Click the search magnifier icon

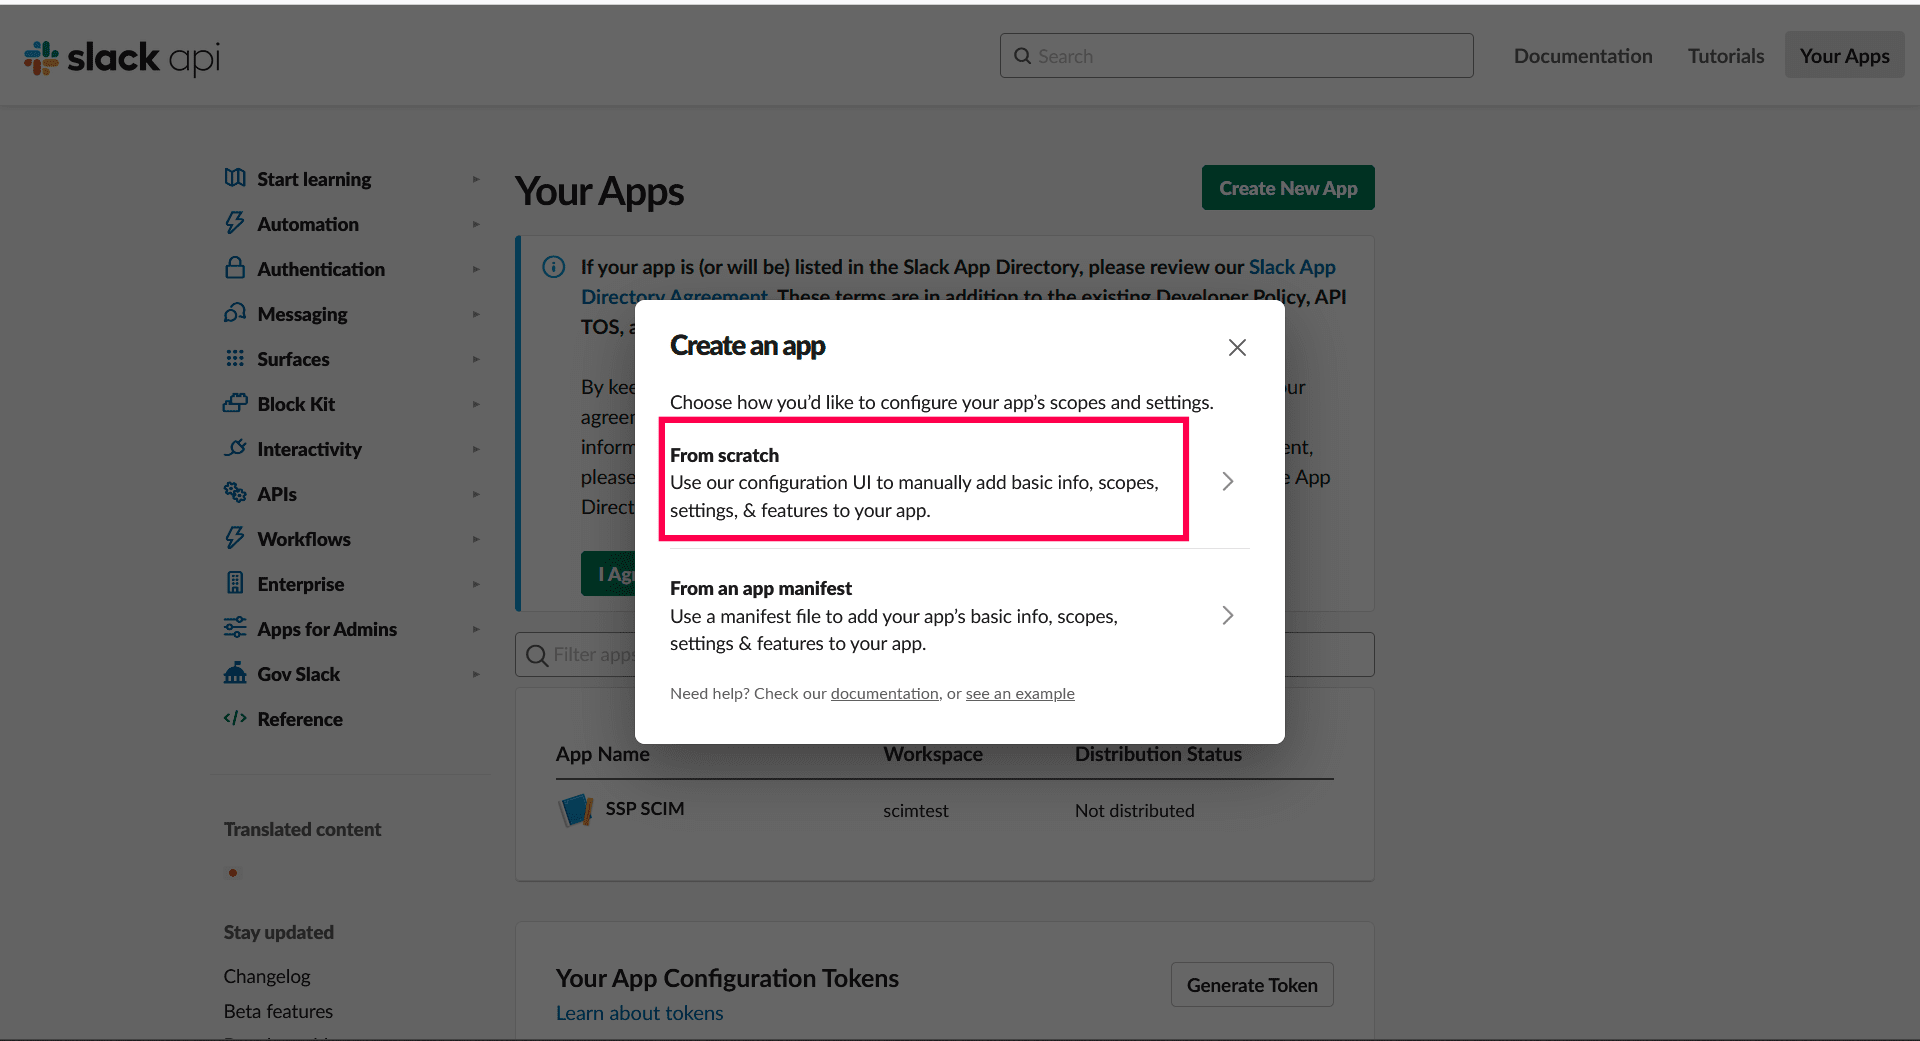(x=1022, y=56)
